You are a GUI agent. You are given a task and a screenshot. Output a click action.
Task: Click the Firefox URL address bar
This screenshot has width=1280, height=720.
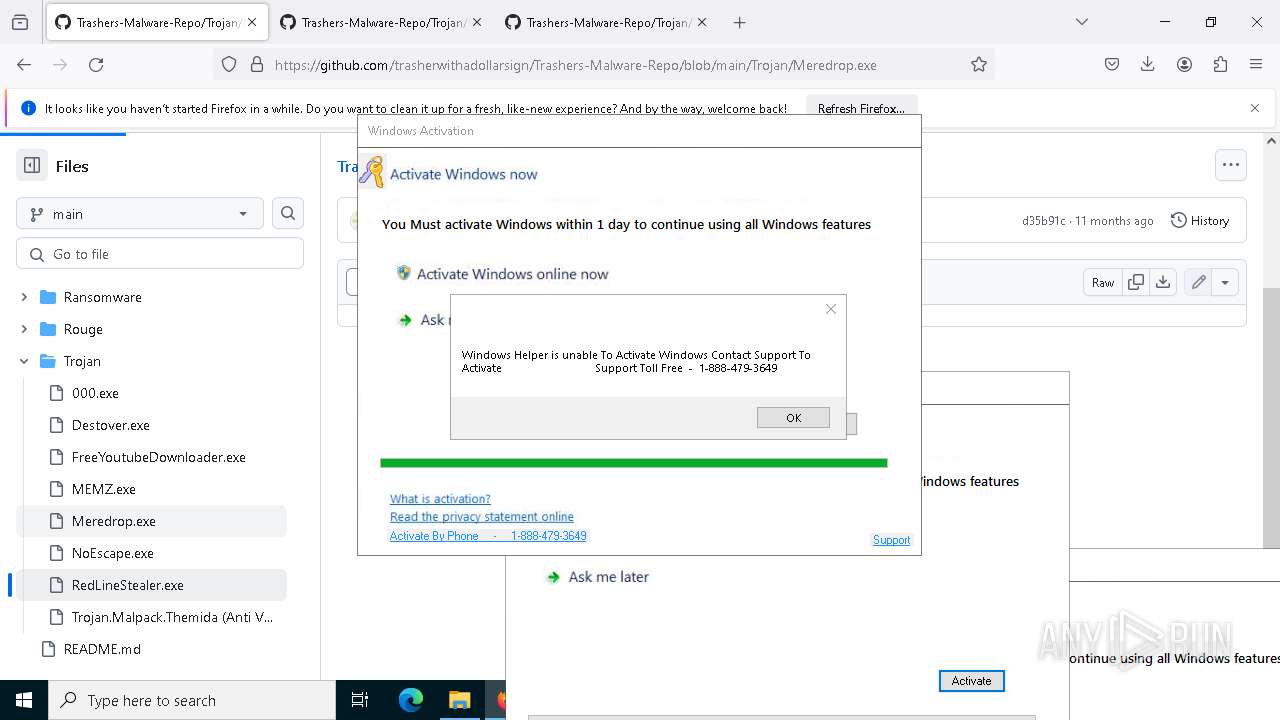pos(605,64)
